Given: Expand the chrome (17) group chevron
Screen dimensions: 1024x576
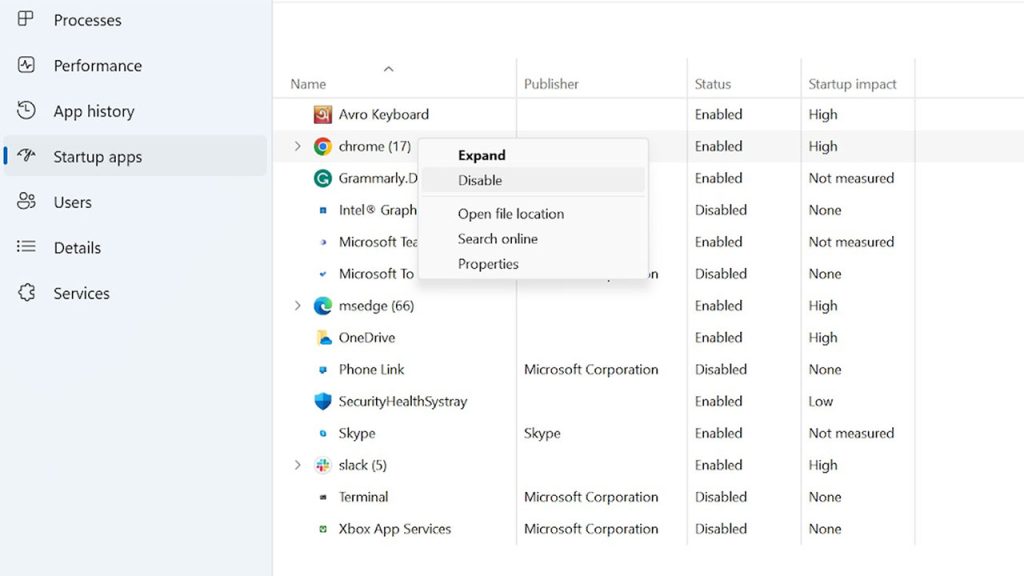Looking at the screenshot, I should 298,146.
